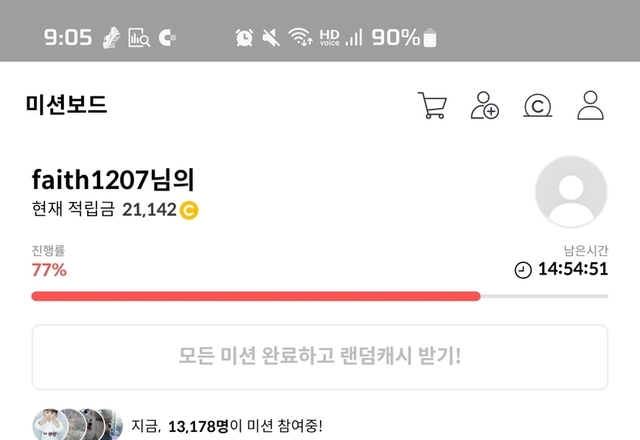The image size is (640, 440).
Task: Tap the alarm icon in status bar
Action: click(244, 38)
